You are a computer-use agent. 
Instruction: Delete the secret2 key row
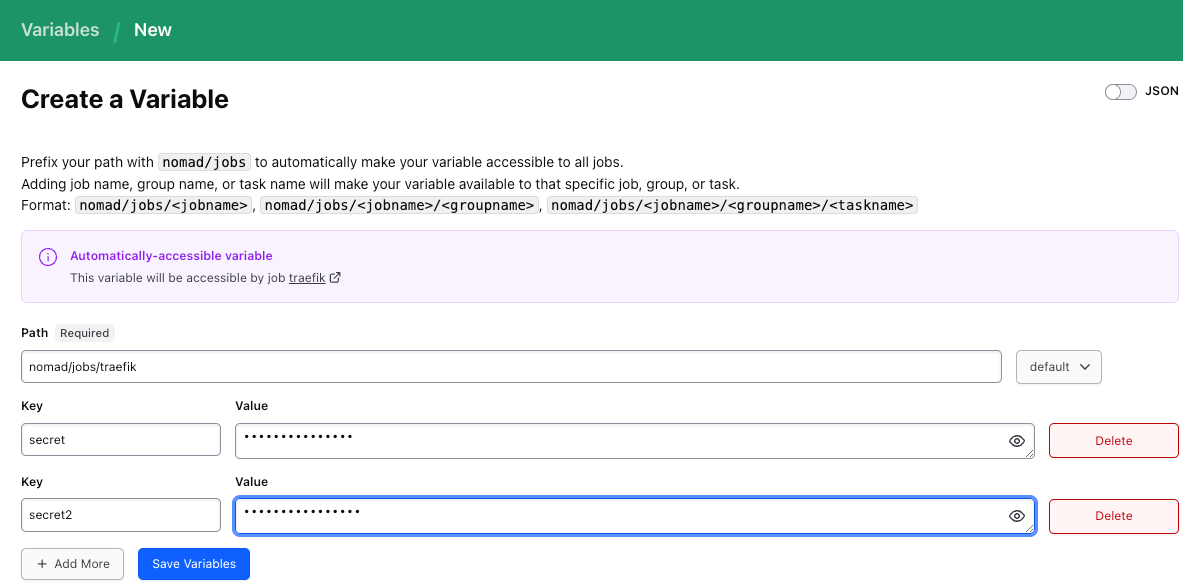tap(1113, 516)
